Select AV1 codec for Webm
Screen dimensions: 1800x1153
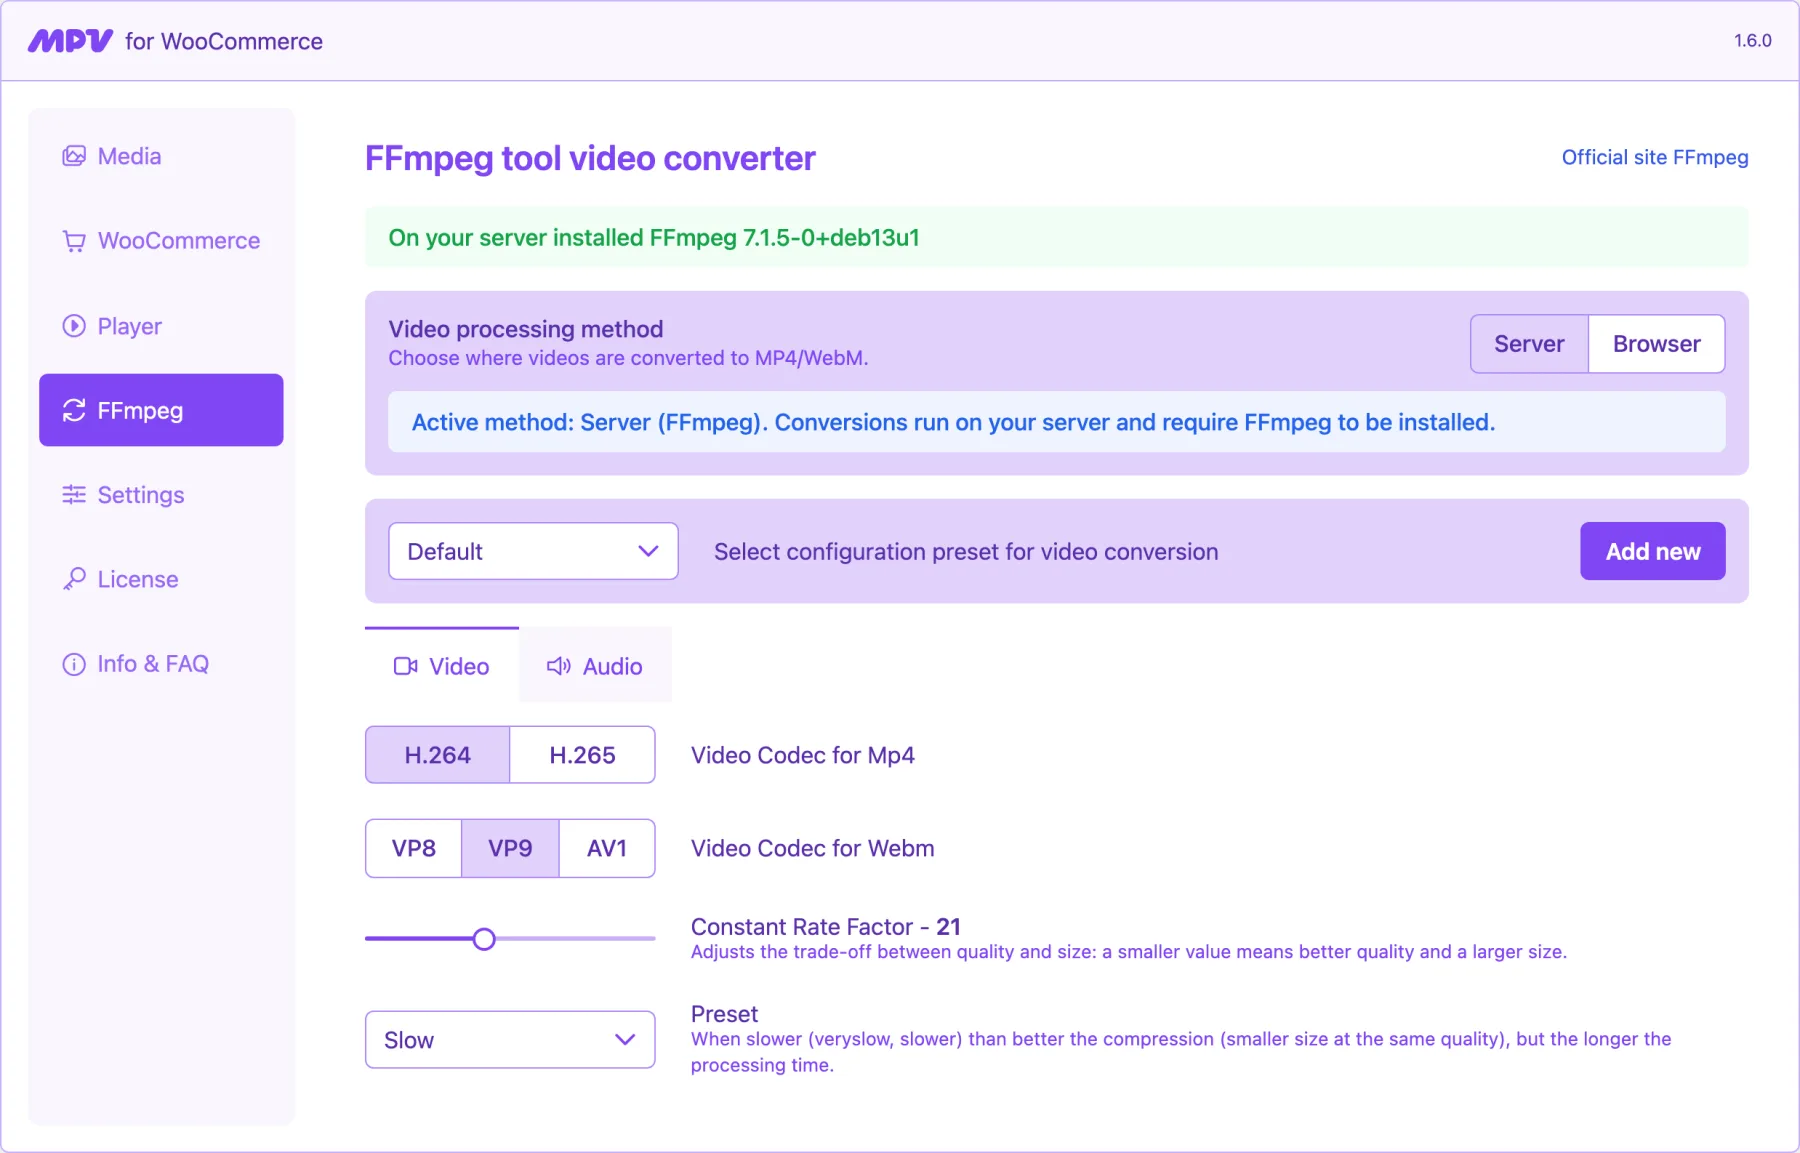pyautogui.click(x=607, y=848)
